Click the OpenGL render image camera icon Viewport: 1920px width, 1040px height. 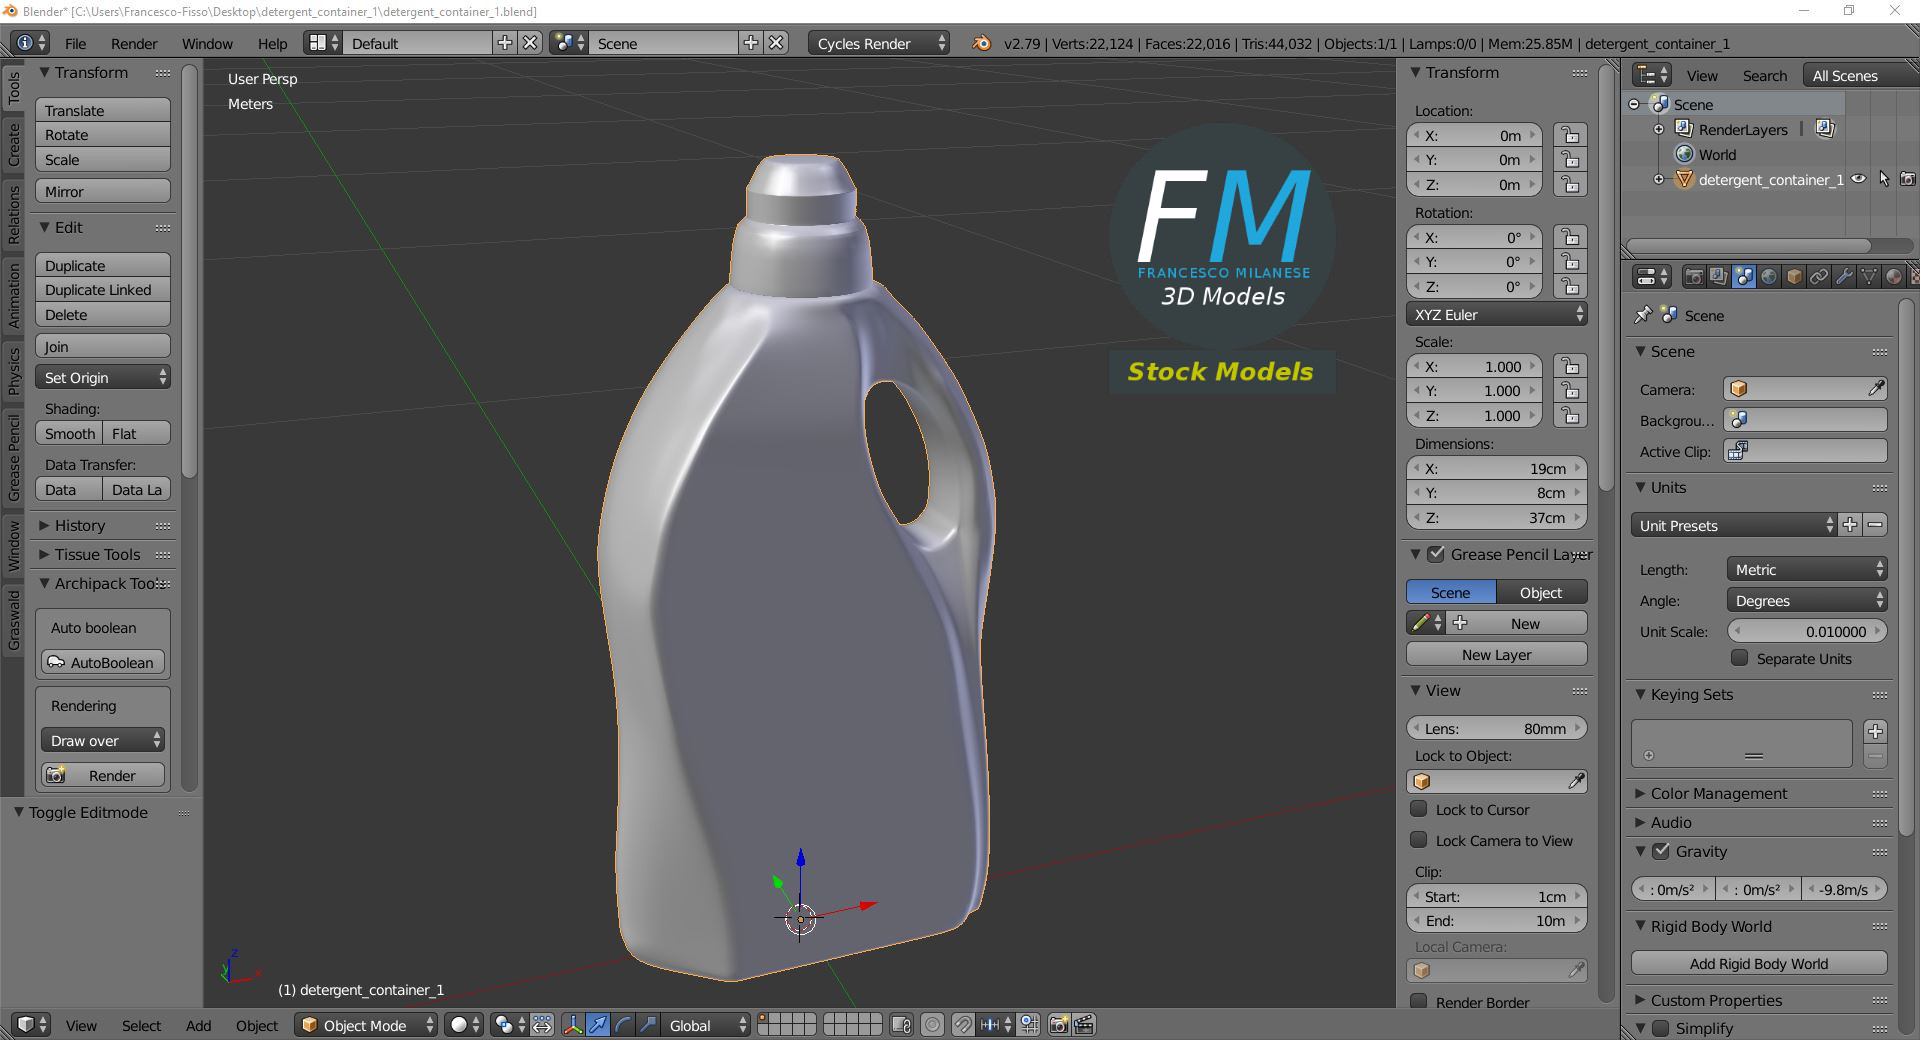pos(1058,1025)
